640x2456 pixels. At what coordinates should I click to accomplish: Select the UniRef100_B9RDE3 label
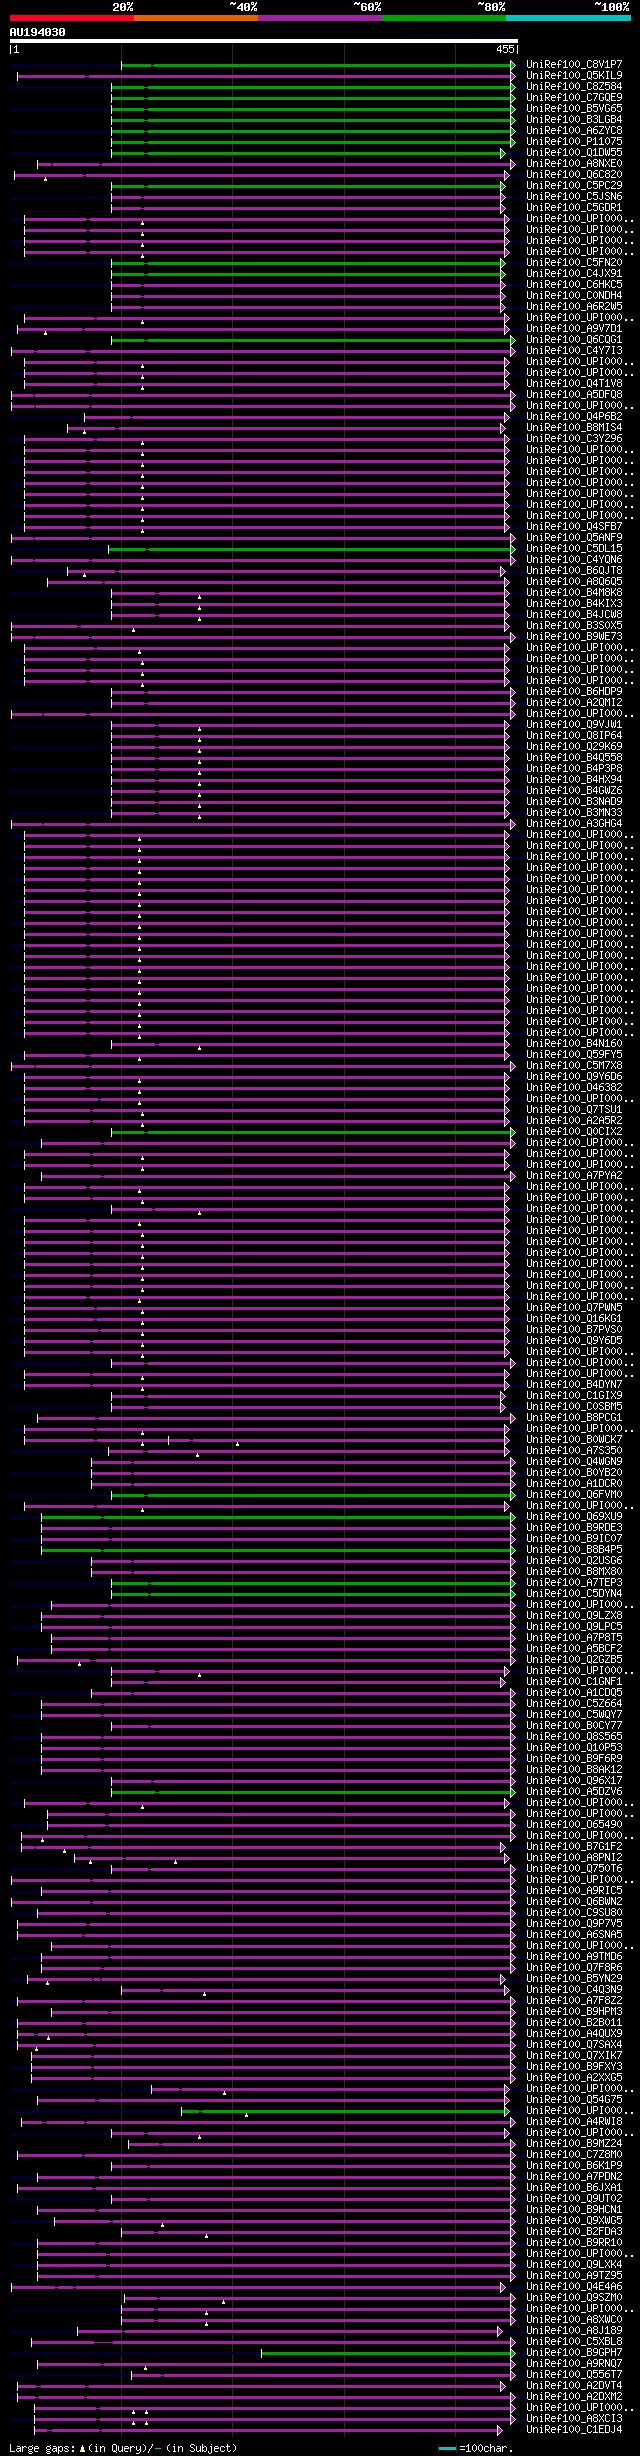point(574,1527)
